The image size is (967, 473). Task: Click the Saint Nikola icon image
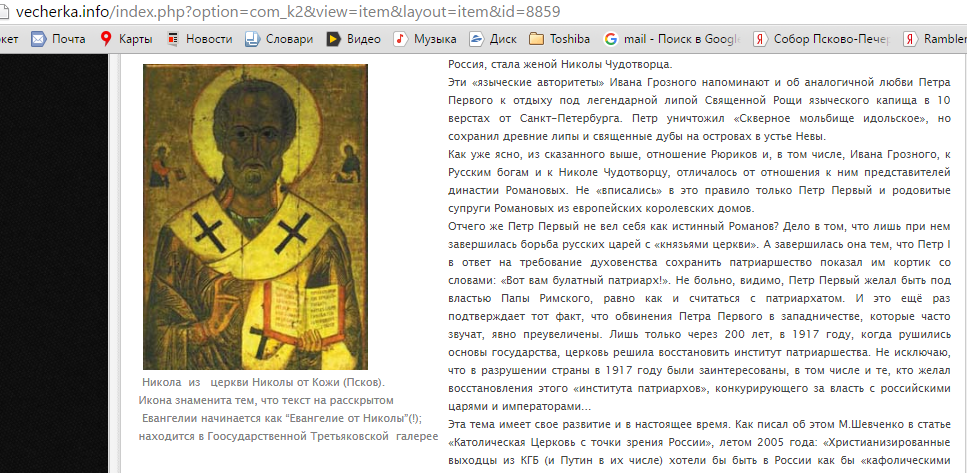click(255, 216)
